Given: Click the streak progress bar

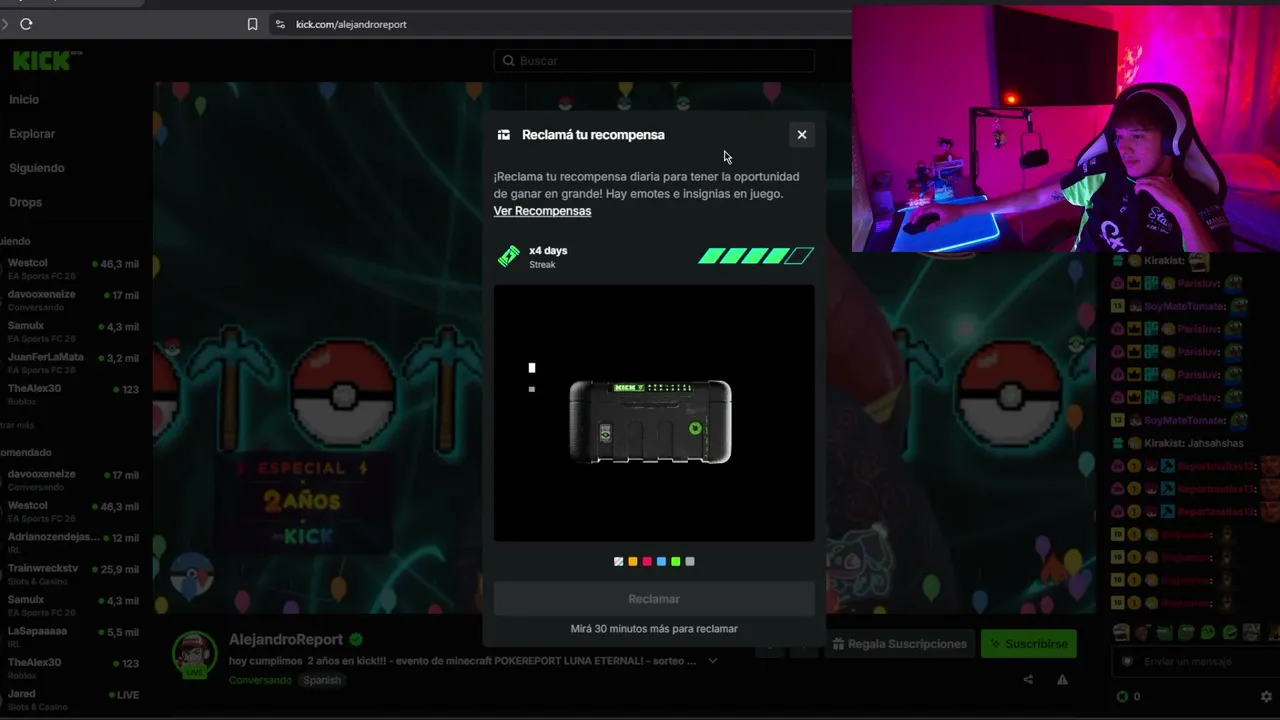Looking at the screenshot, I should pyautogui.click(x=756, y=256).
